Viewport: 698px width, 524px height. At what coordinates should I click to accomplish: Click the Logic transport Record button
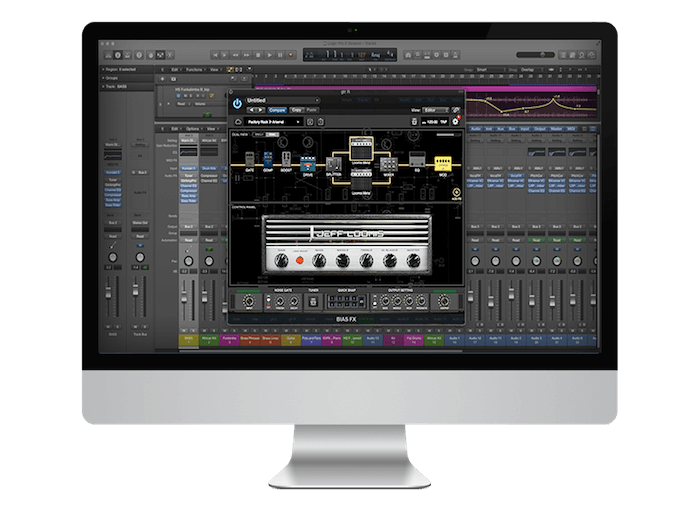point(291,55)
